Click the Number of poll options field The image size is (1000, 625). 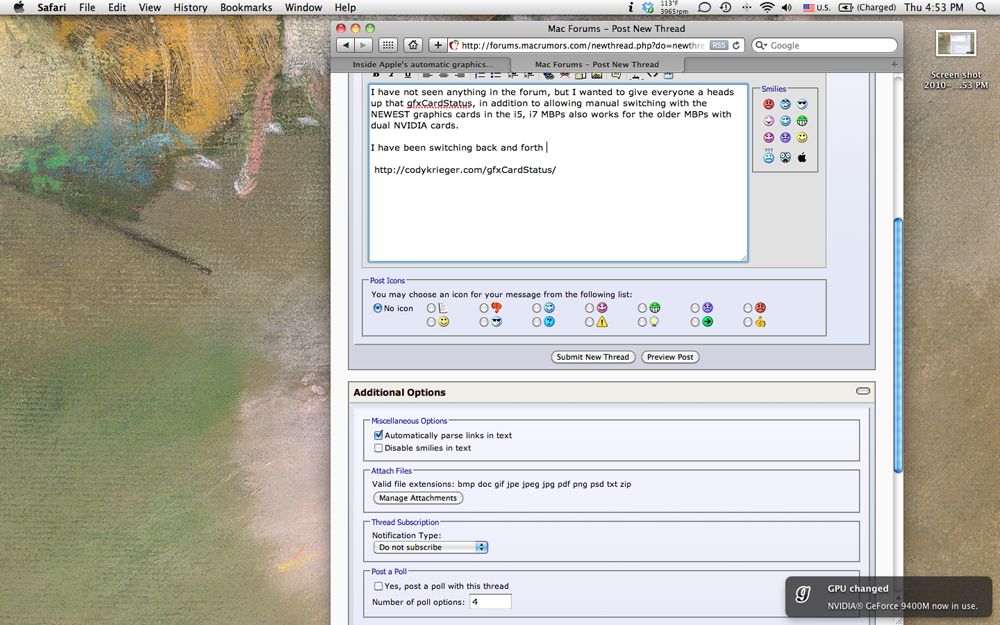click(x=490, y=601)
